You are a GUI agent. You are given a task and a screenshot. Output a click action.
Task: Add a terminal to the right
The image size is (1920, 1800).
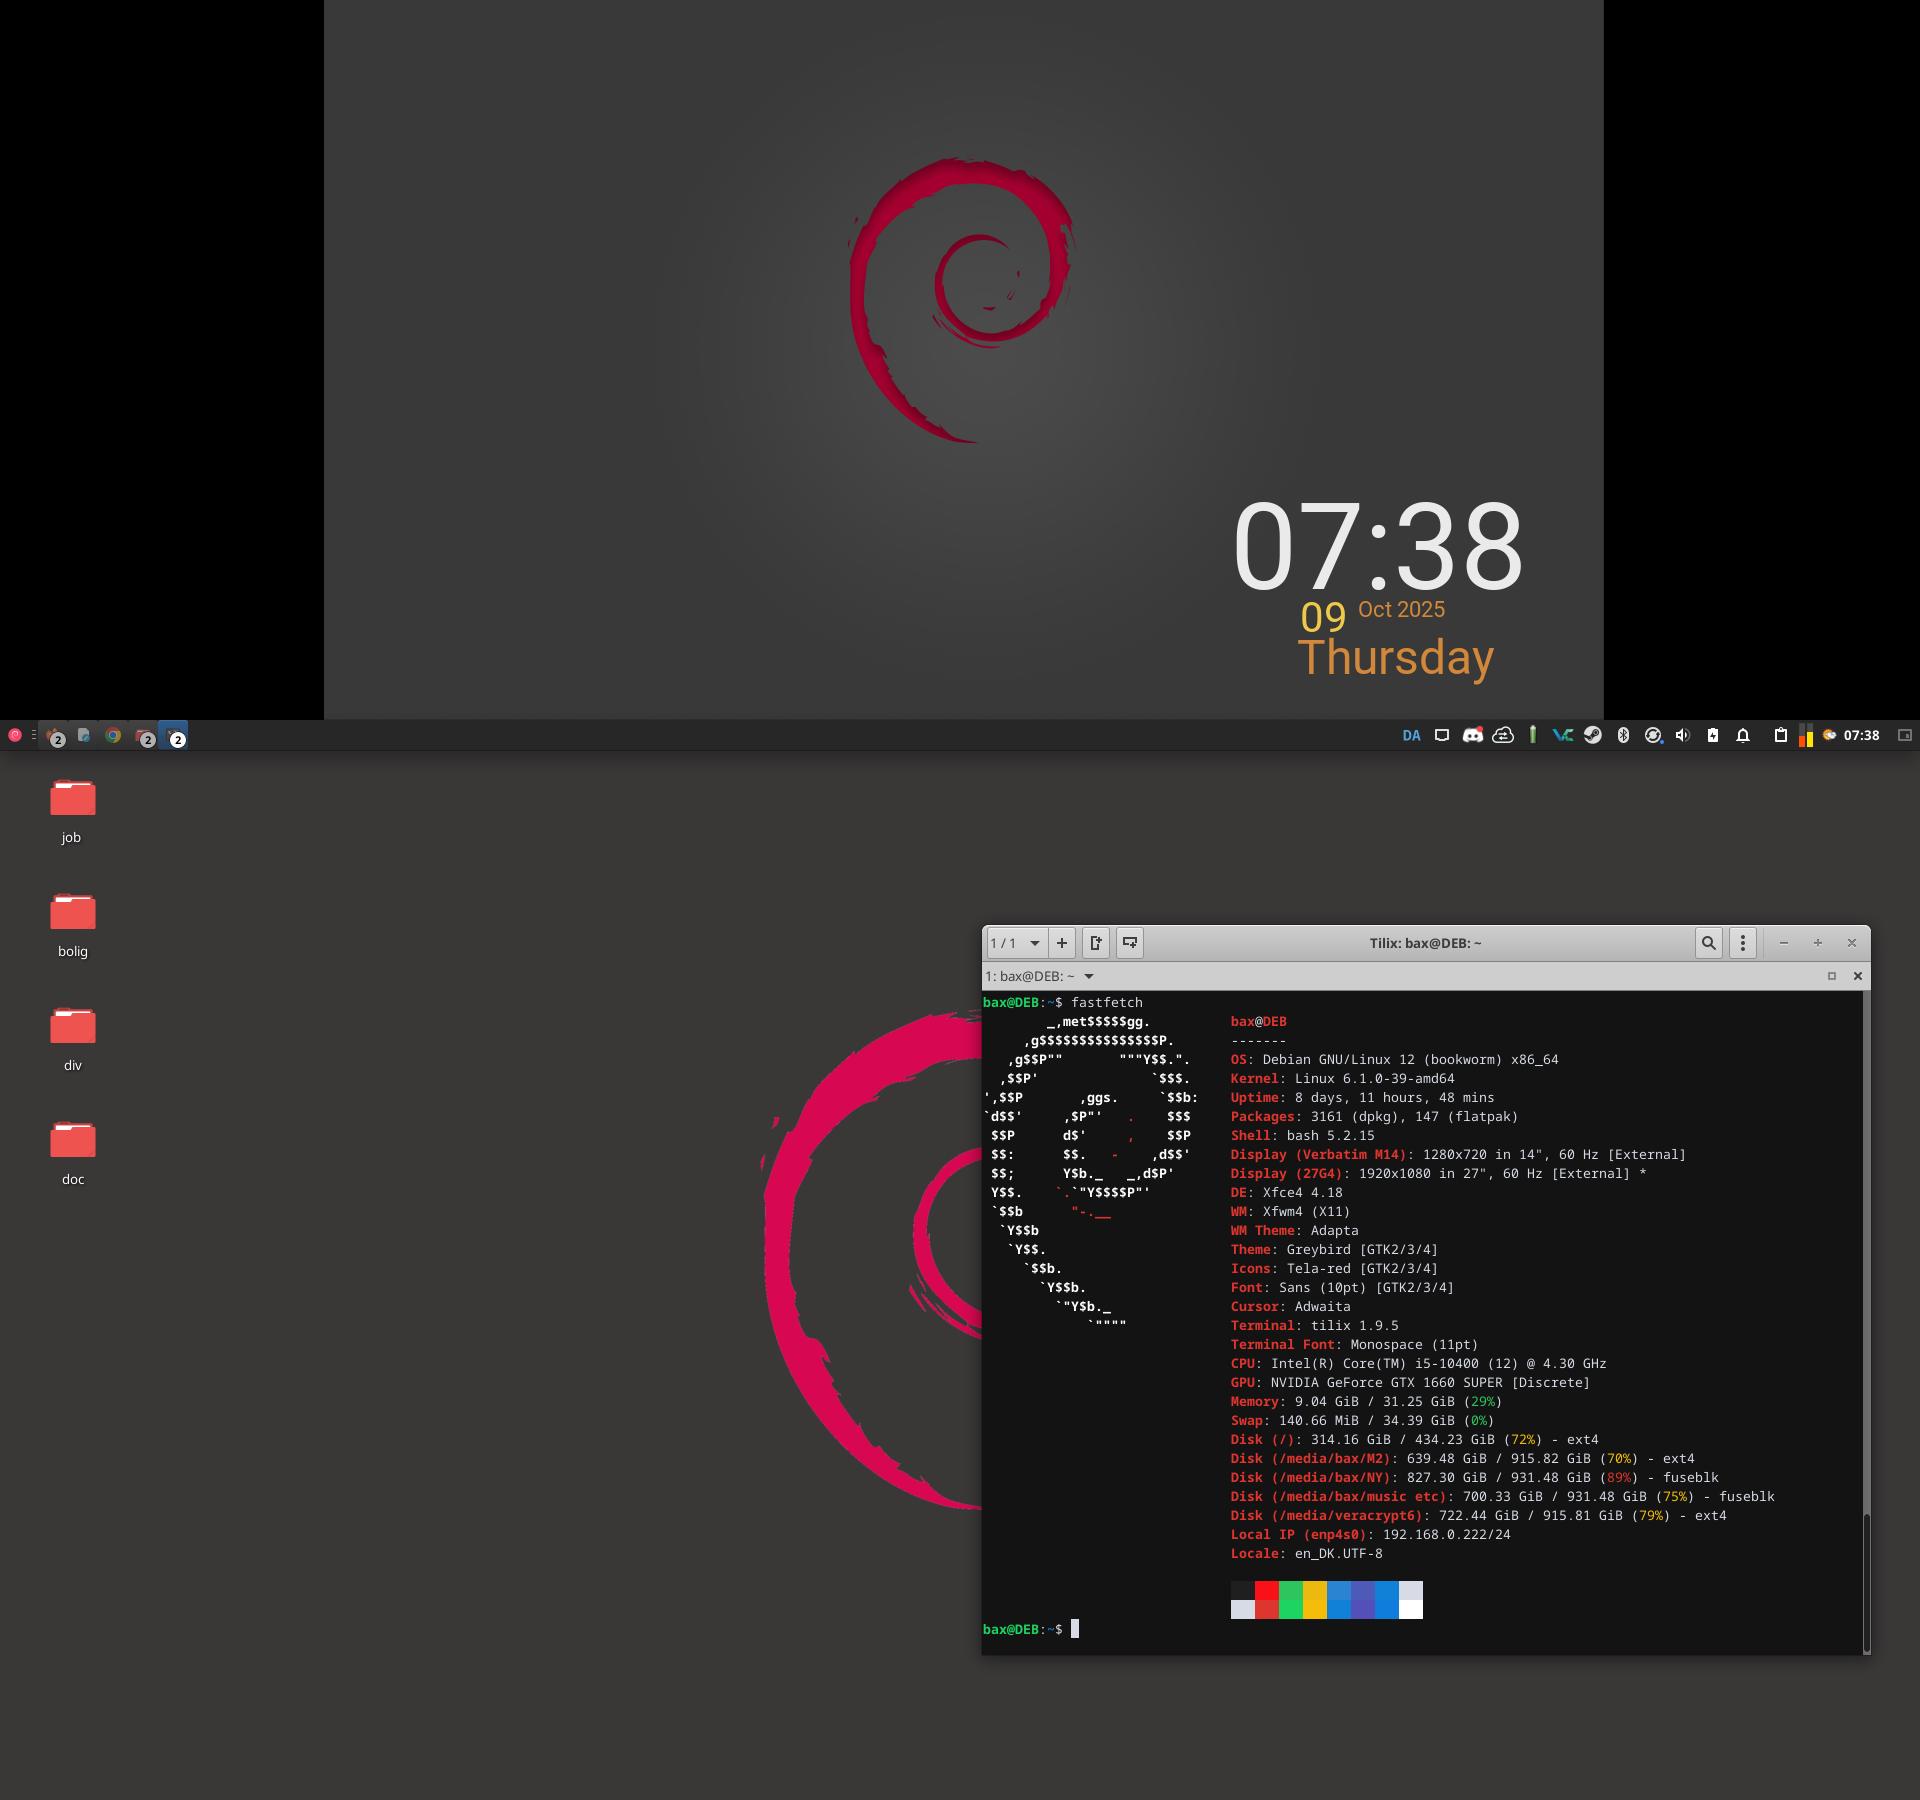click(x=1096, y=943)
